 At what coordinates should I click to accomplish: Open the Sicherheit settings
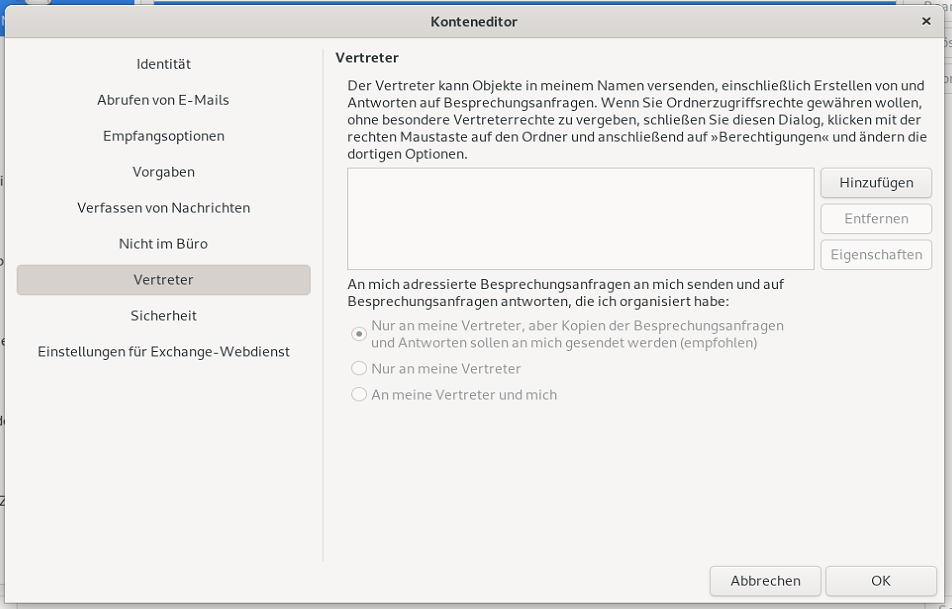coord(163,315)
